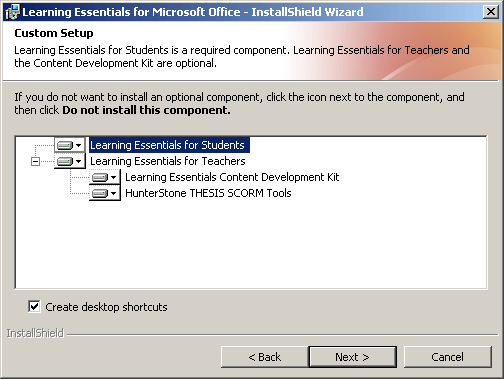Click the drive icon beside Learning Essentials for Teachers
This screenshot has width=504, height=379.
coord(65,162)
